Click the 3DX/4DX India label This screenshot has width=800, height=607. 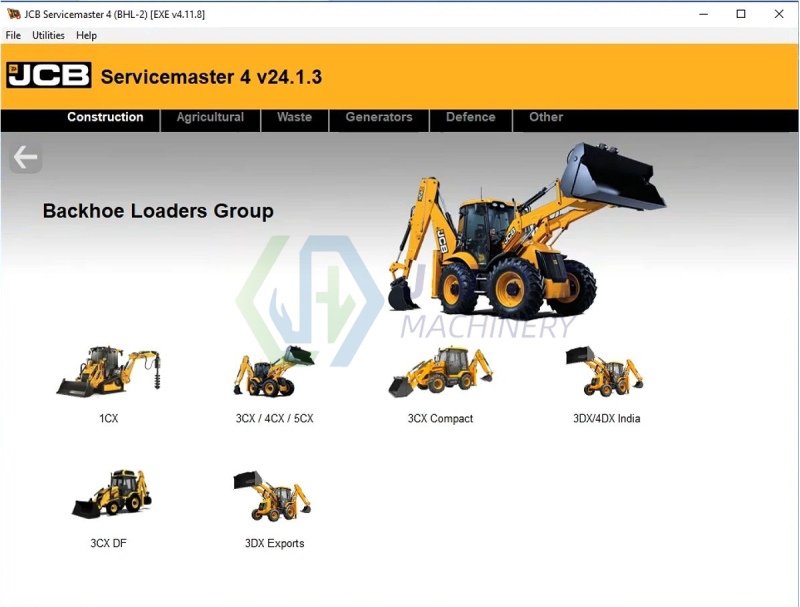[607, 418]
